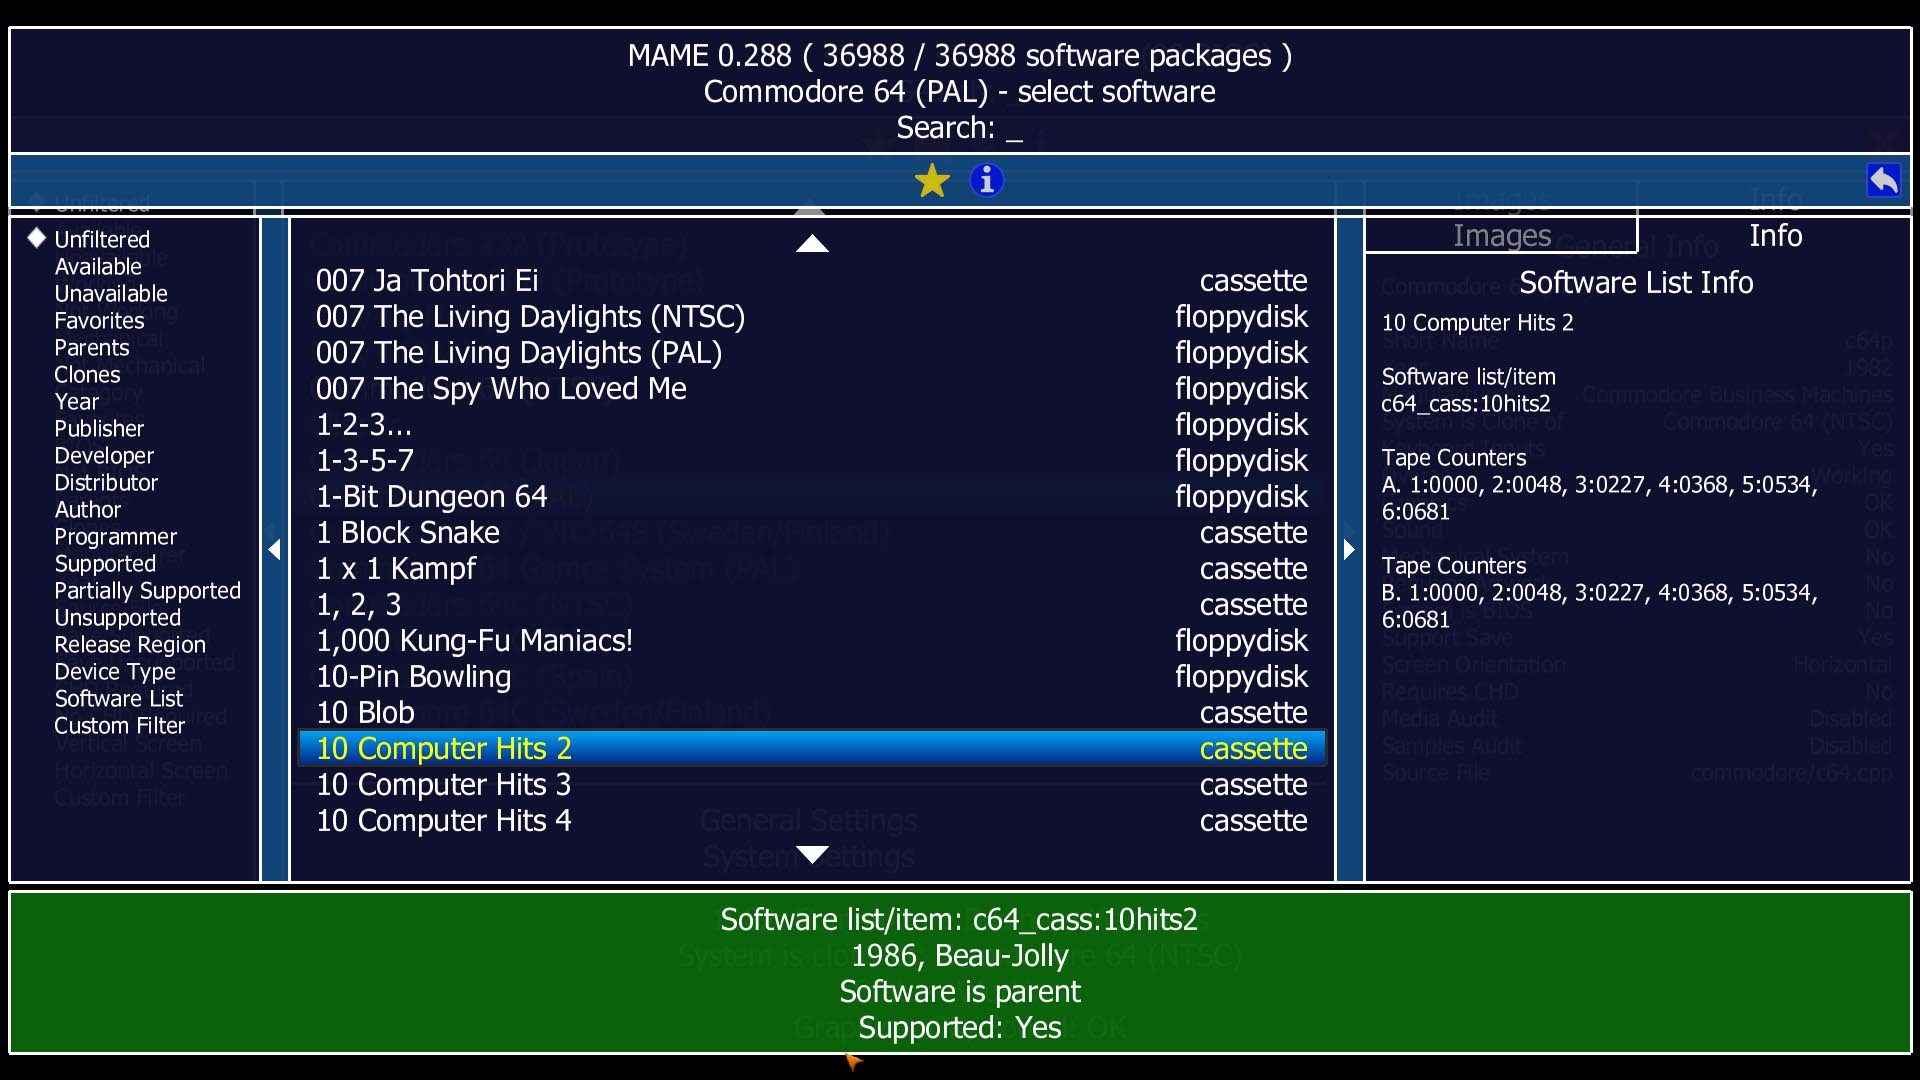Filter by Software List

(x=119, y=698)
